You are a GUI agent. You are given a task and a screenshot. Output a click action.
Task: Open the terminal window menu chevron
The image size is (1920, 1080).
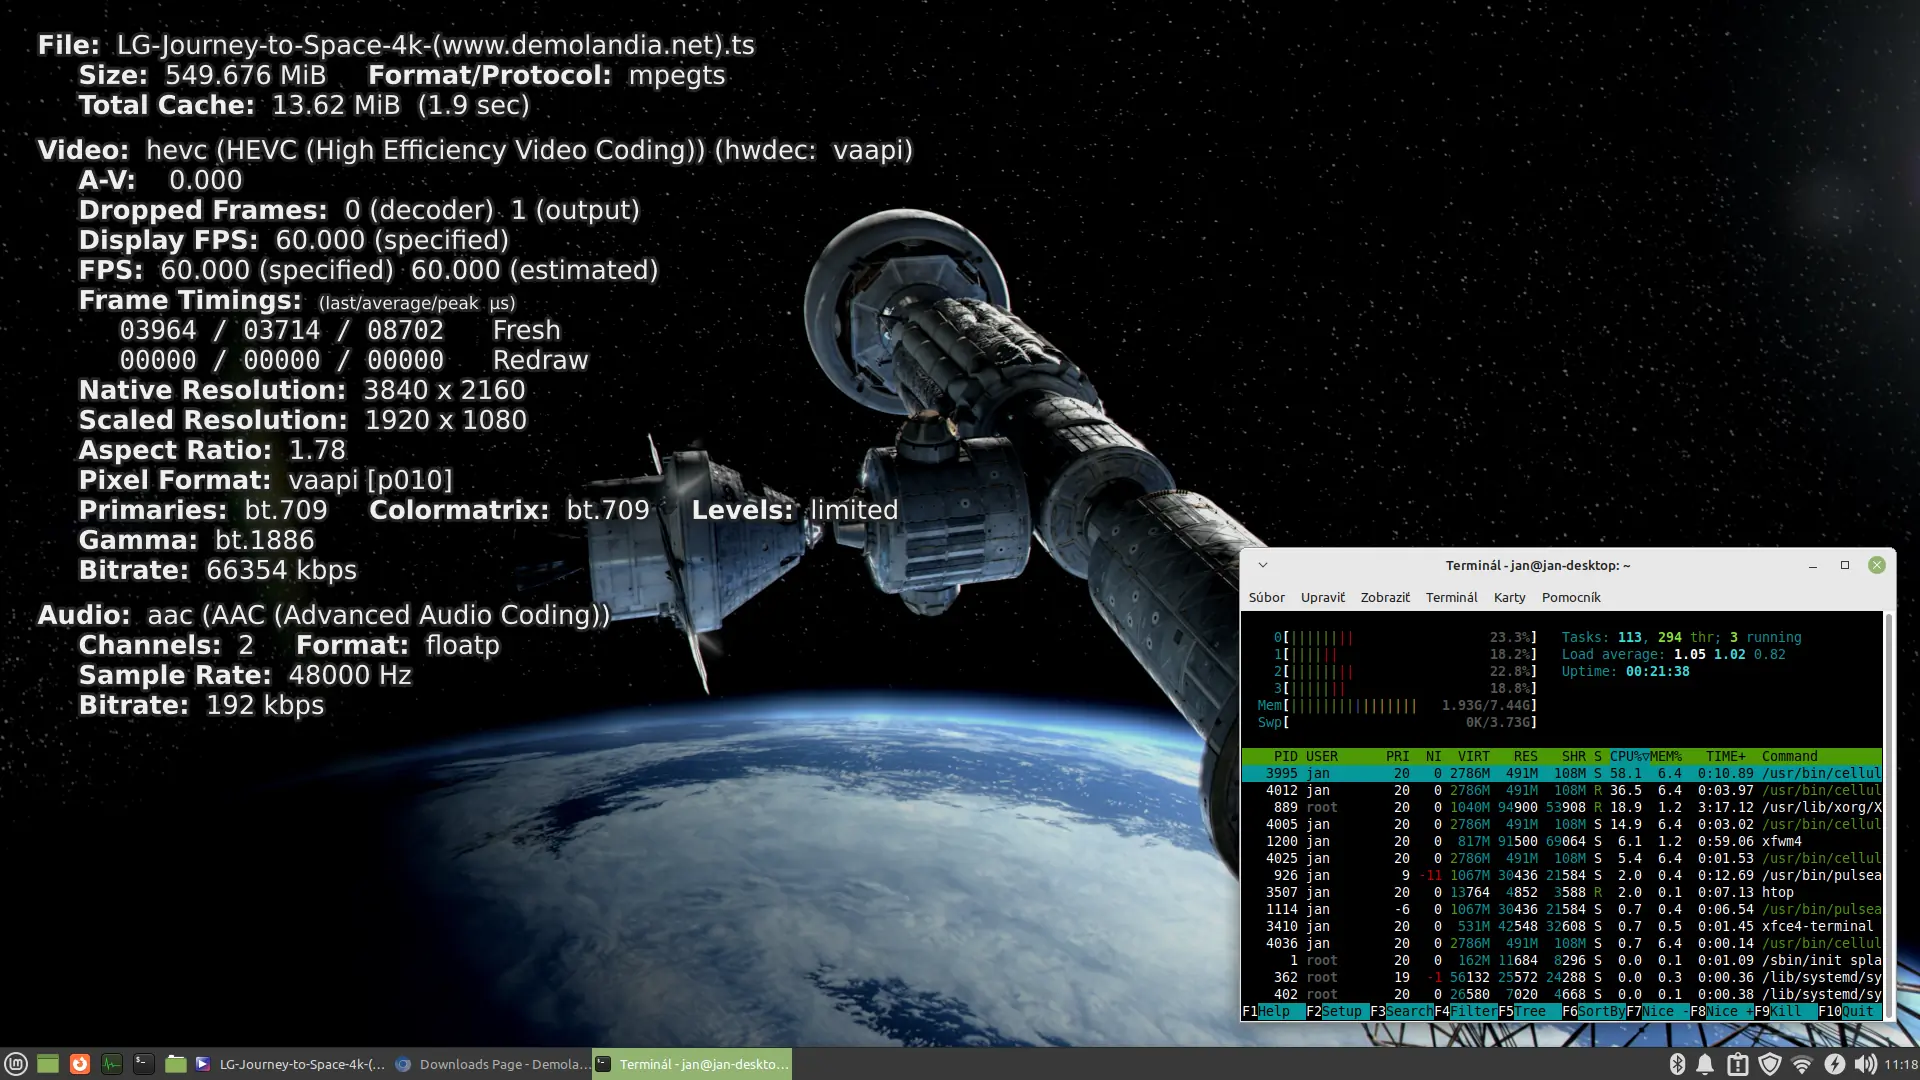(x=1263, y=565)
